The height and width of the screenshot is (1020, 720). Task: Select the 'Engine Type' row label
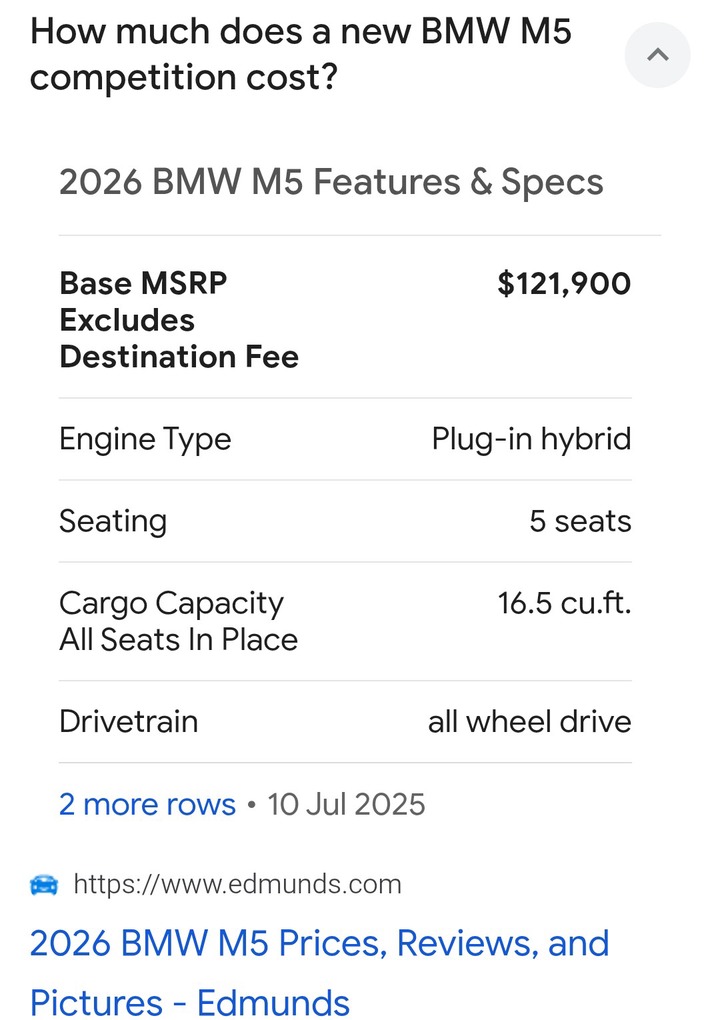(x=145, y=439)
